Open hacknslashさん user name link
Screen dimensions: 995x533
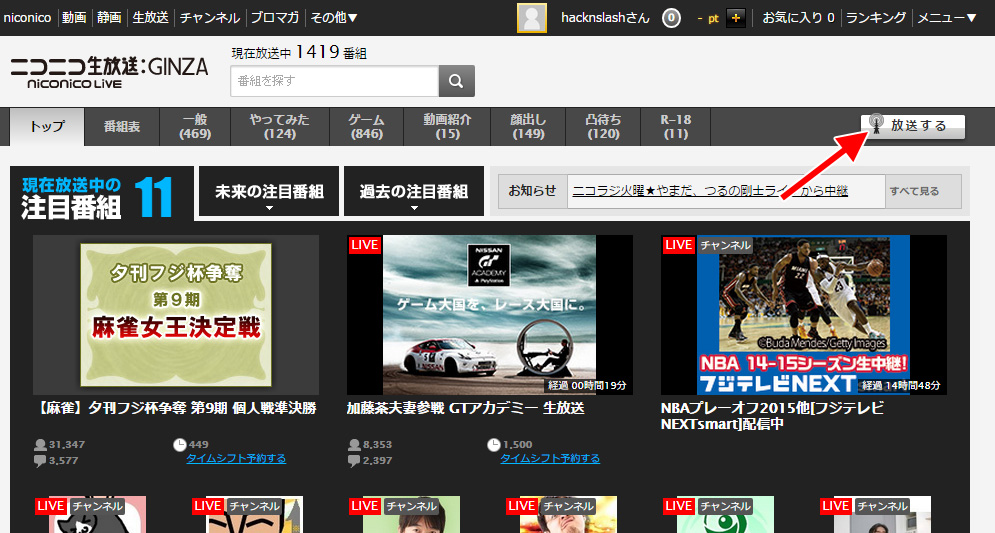point(605,18)
